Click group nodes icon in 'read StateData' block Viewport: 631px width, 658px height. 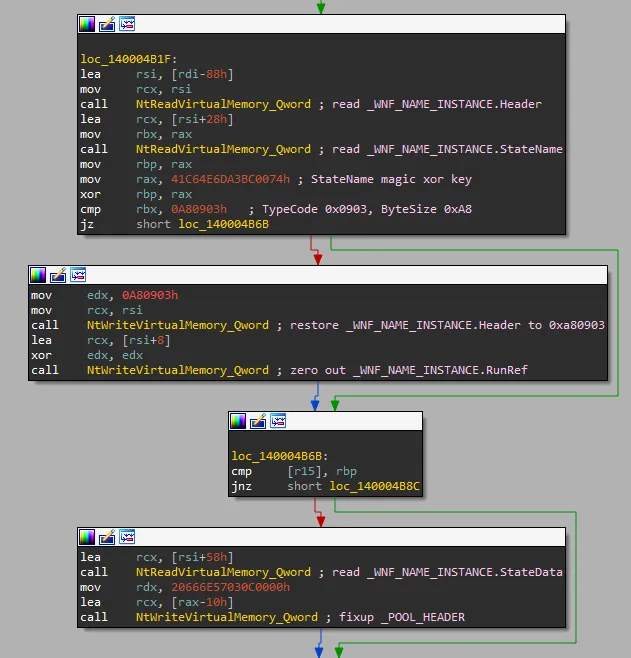[127, 537]
